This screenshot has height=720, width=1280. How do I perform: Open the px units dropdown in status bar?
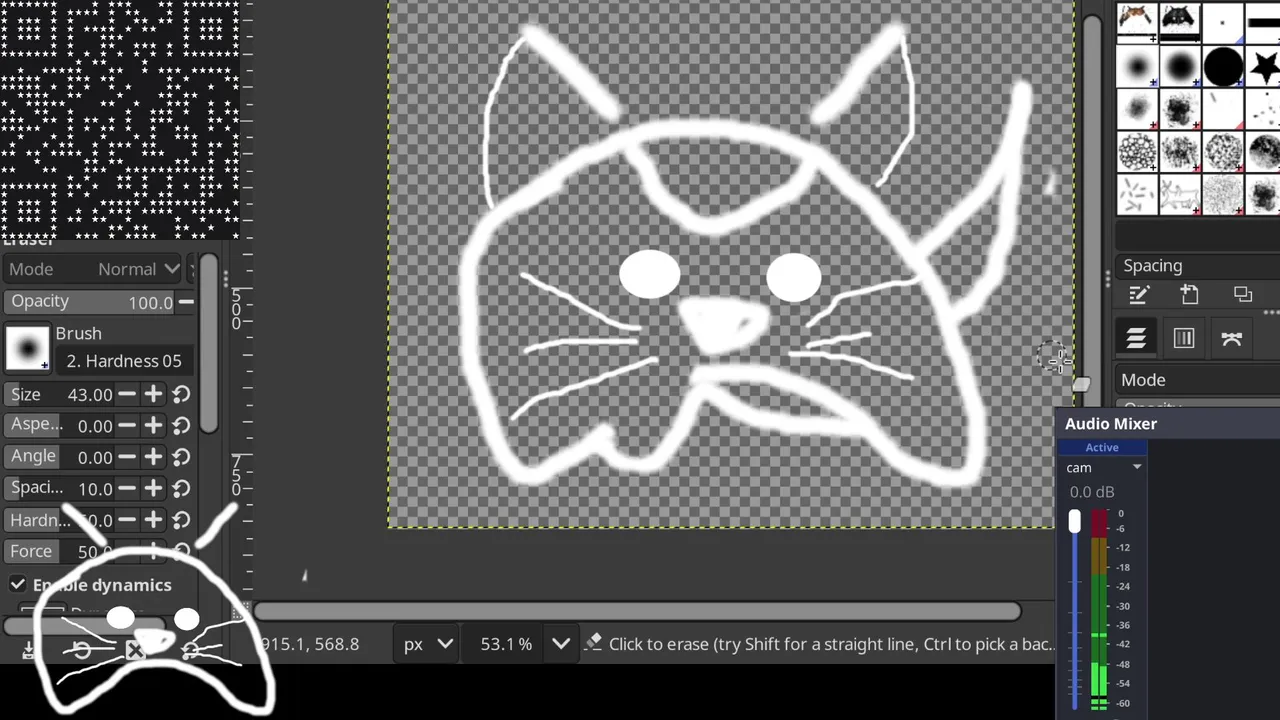[428, 644]
